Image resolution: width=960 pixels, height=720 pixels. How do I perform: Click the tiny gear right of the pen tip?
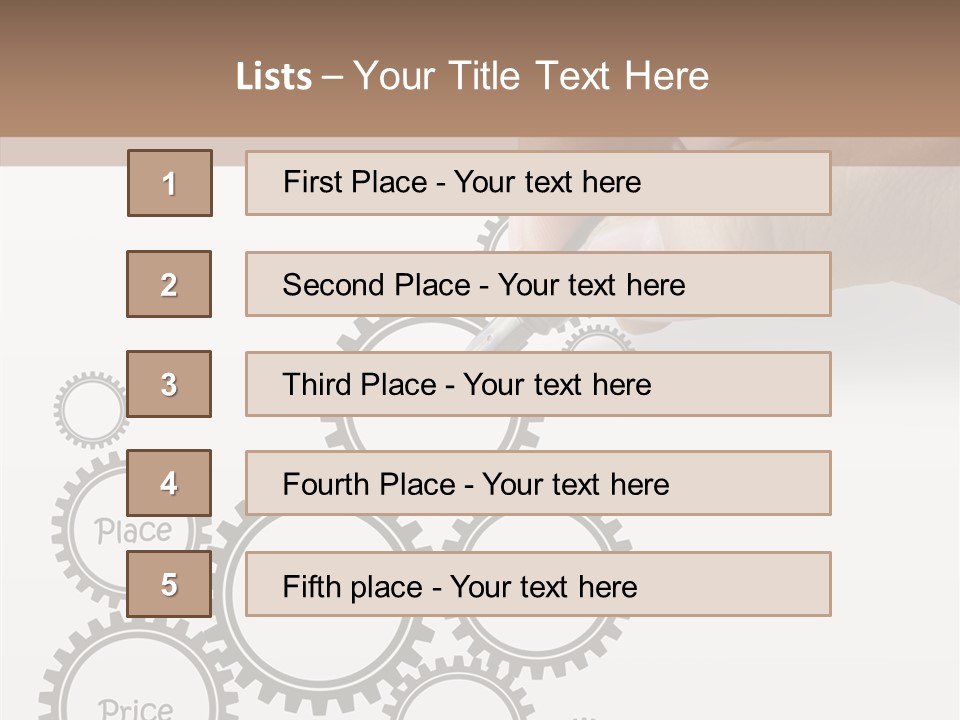point(597,340)
